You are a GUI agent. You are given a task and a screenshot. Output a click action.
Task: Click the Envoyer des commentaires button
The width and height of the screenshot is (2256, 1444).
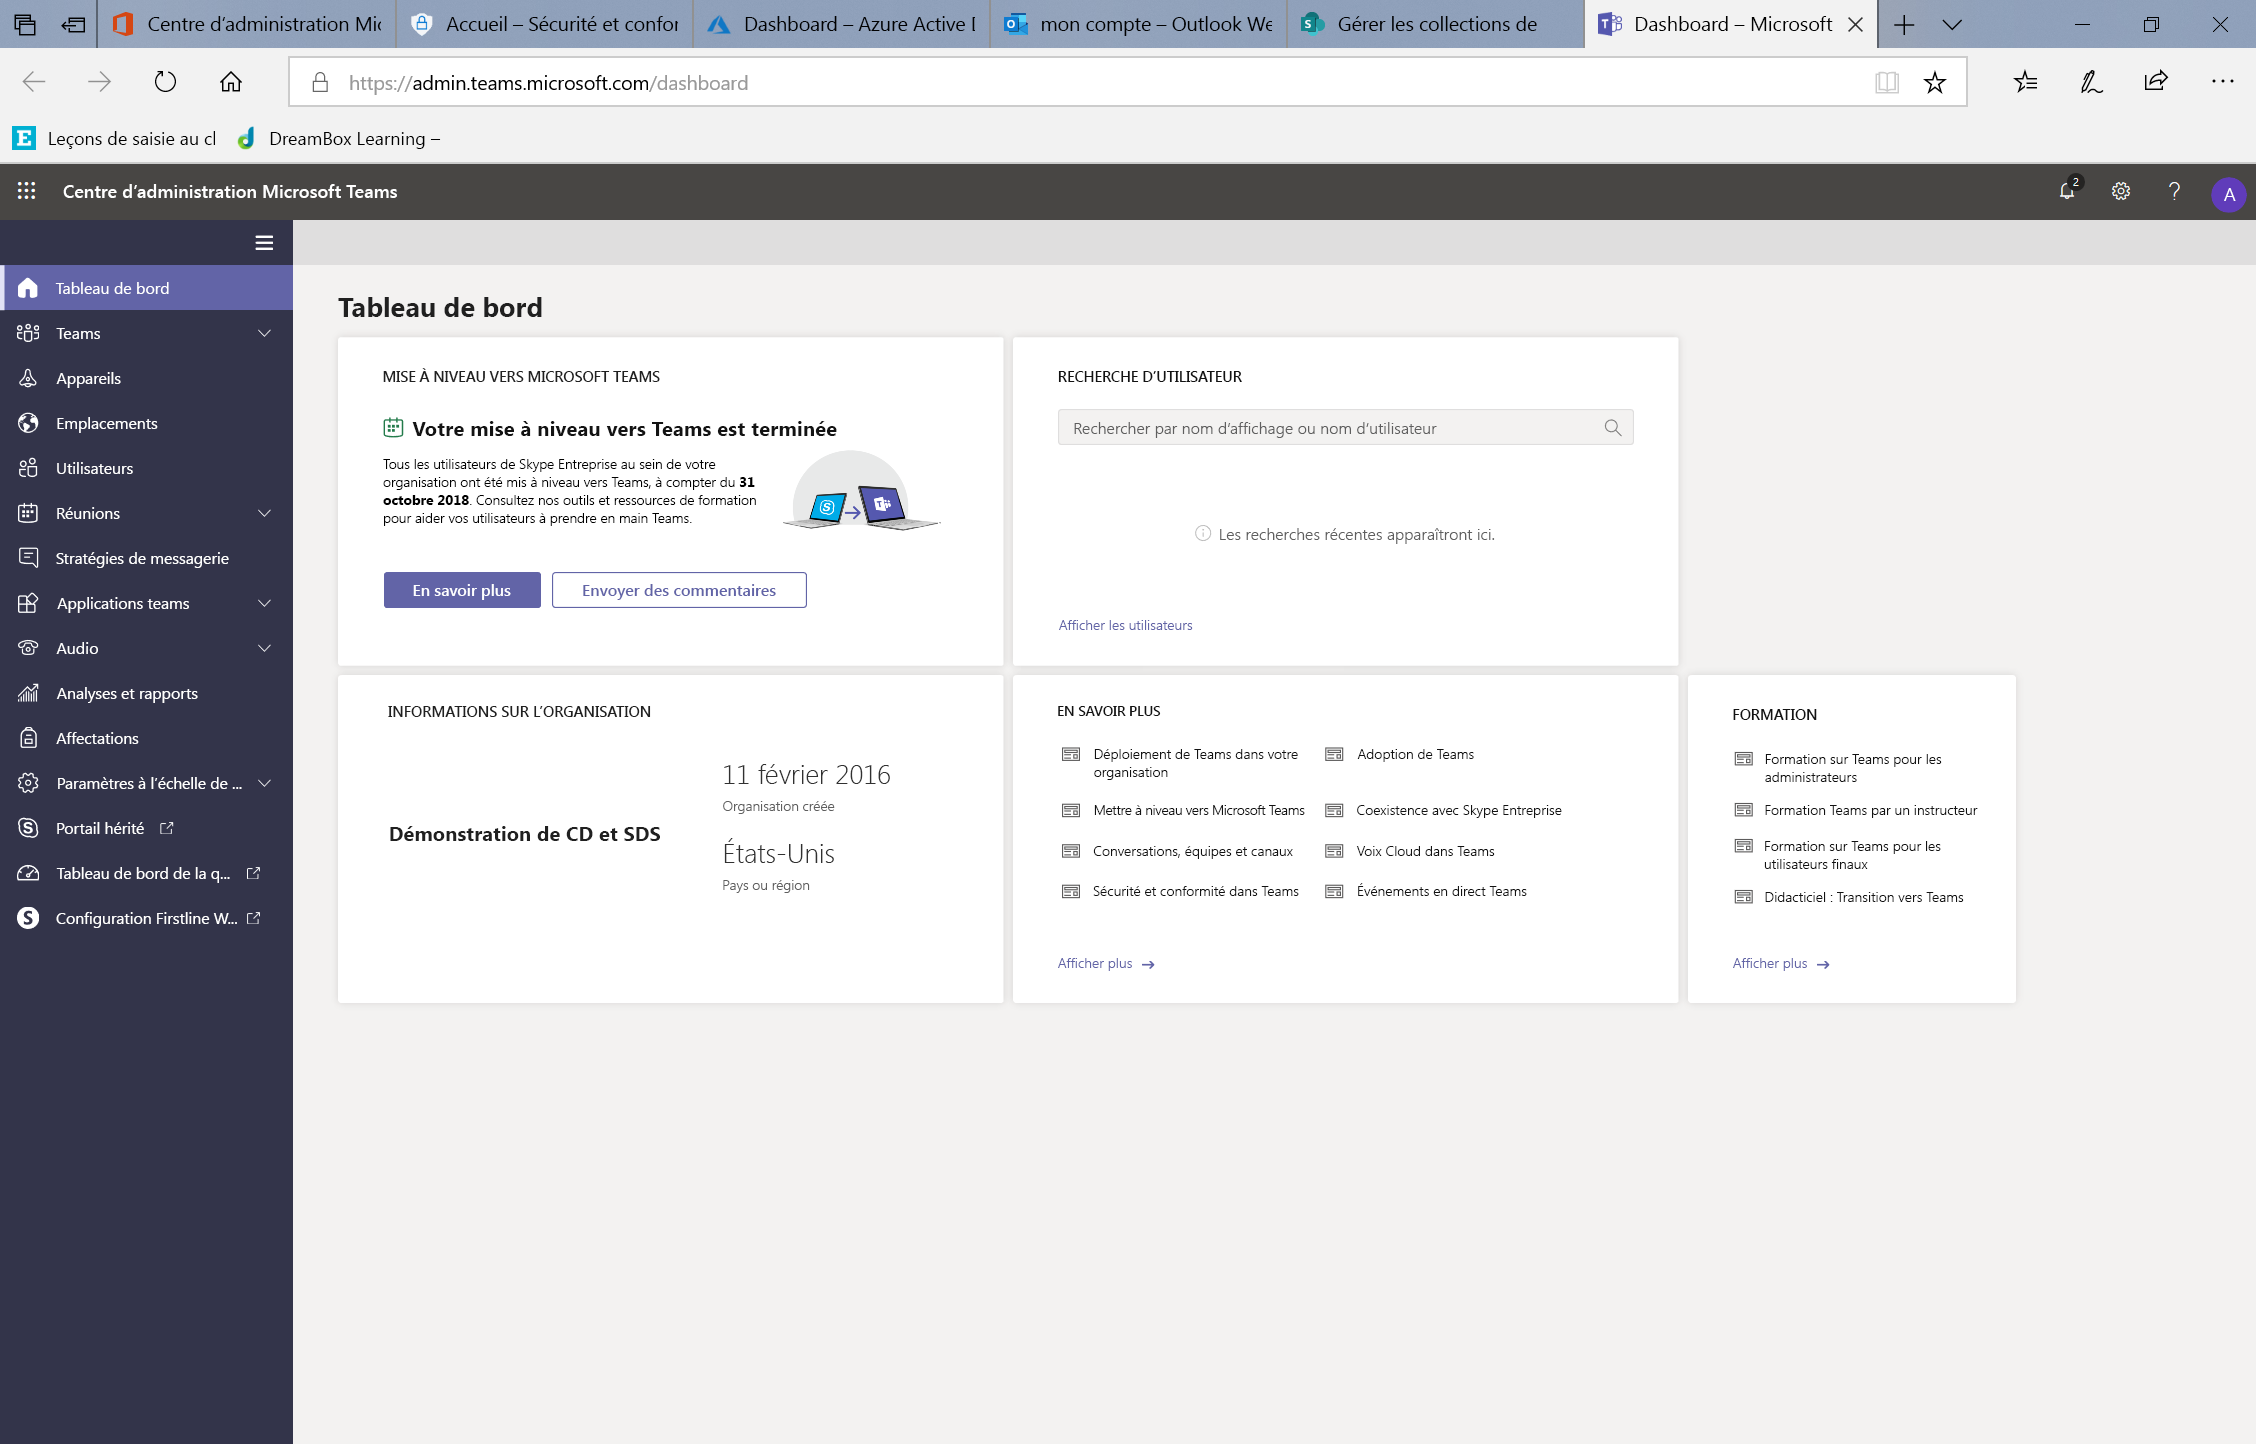pos(677,589)
